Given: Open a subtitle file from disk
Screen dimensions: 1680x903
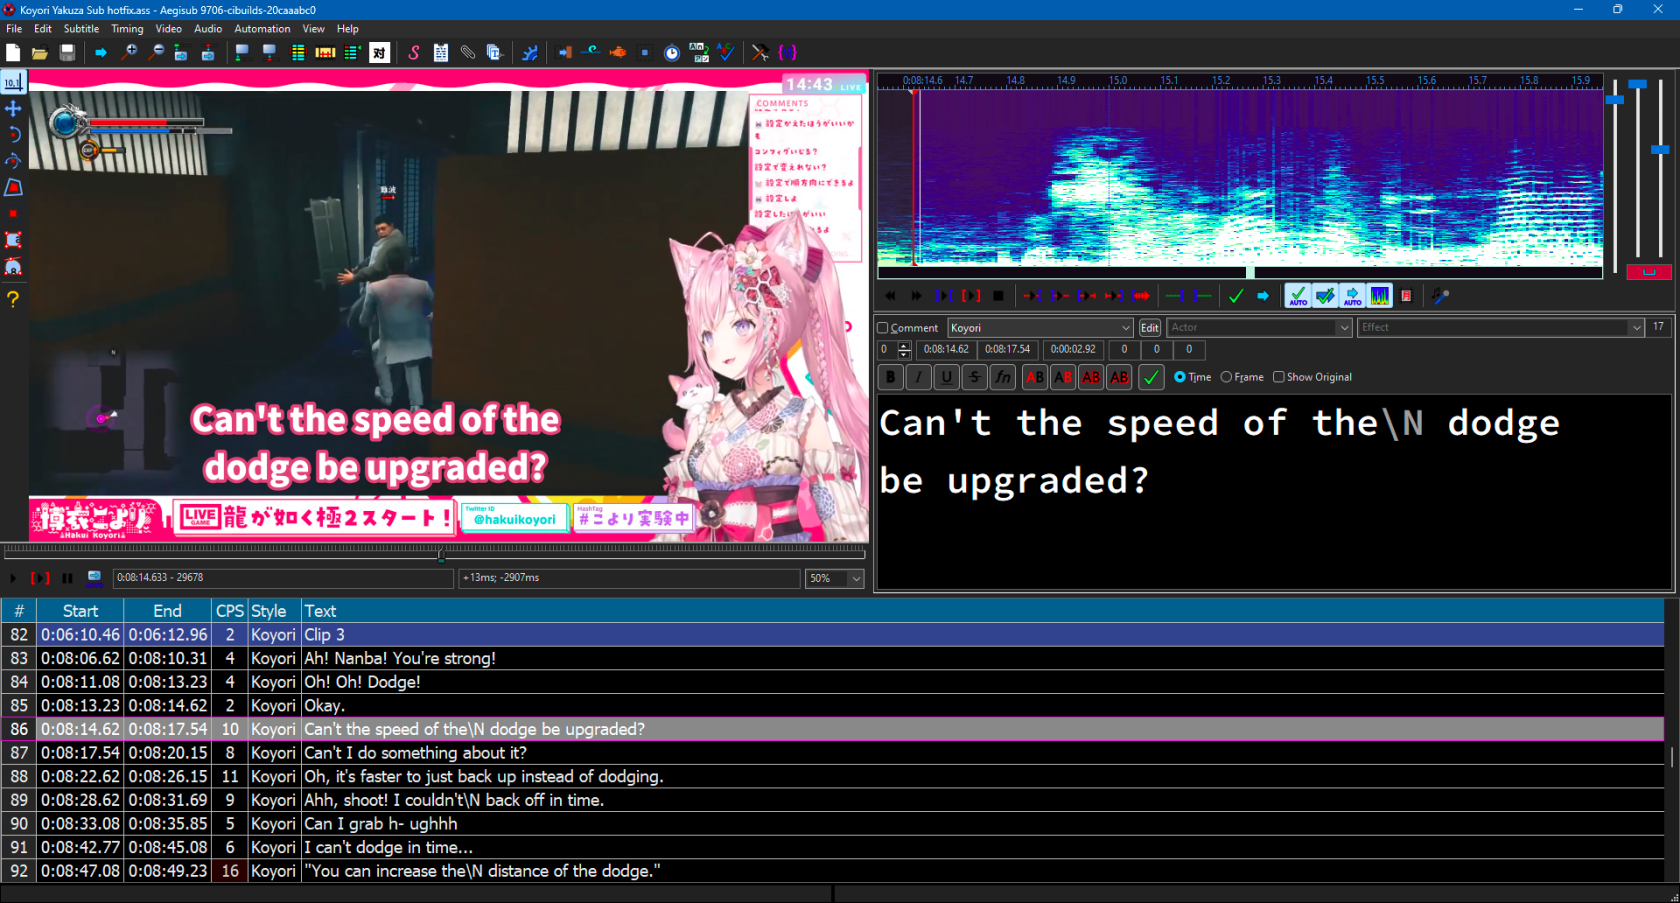Looking at the screenshot, I should pyautogui.click(x=40, y=53).
